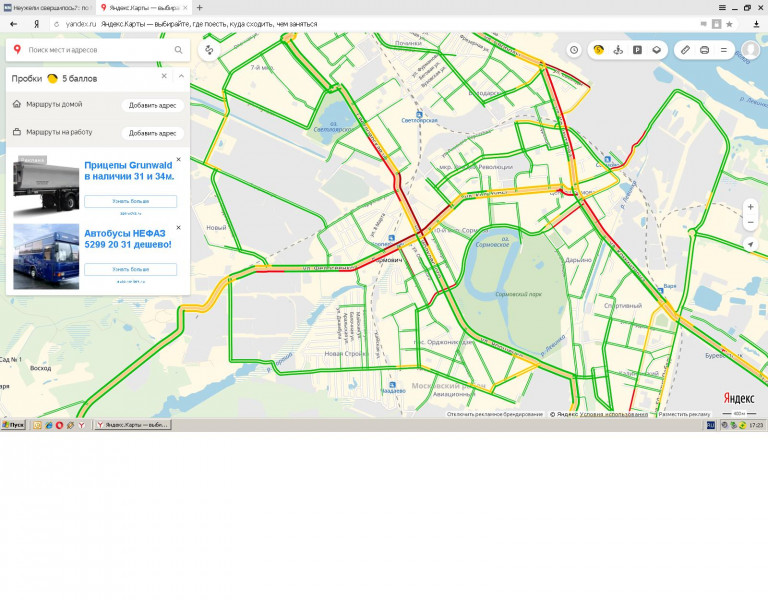Open the Прицепы Grunwald ad headline
Screen dimensions: 768x600
tap(129, 170)
